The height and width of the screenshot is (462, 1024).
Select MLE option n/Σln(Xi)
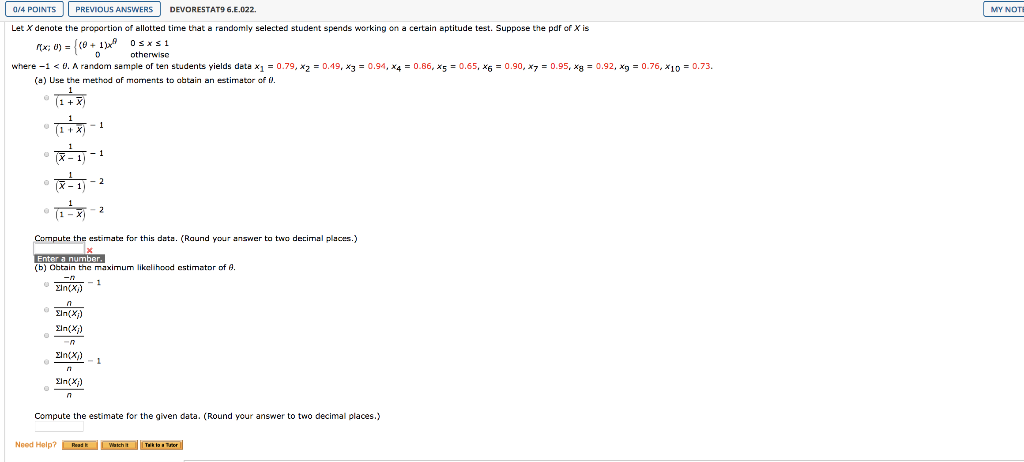click(x=46, y=310)
